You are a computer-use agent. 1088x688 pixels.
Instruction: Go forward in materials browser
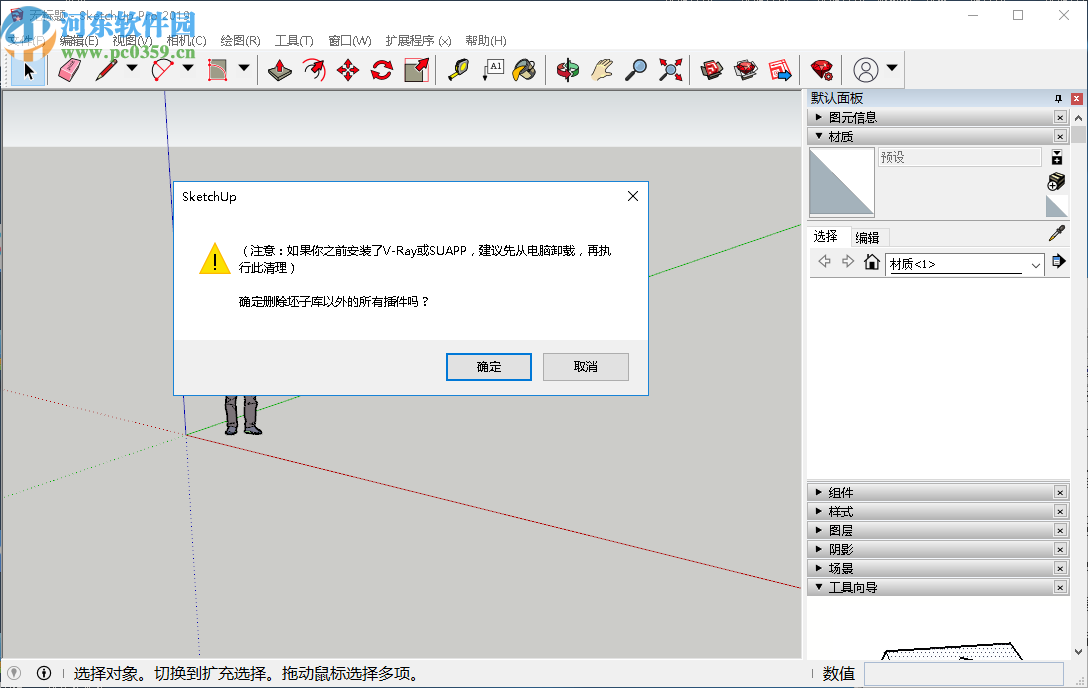848,261
